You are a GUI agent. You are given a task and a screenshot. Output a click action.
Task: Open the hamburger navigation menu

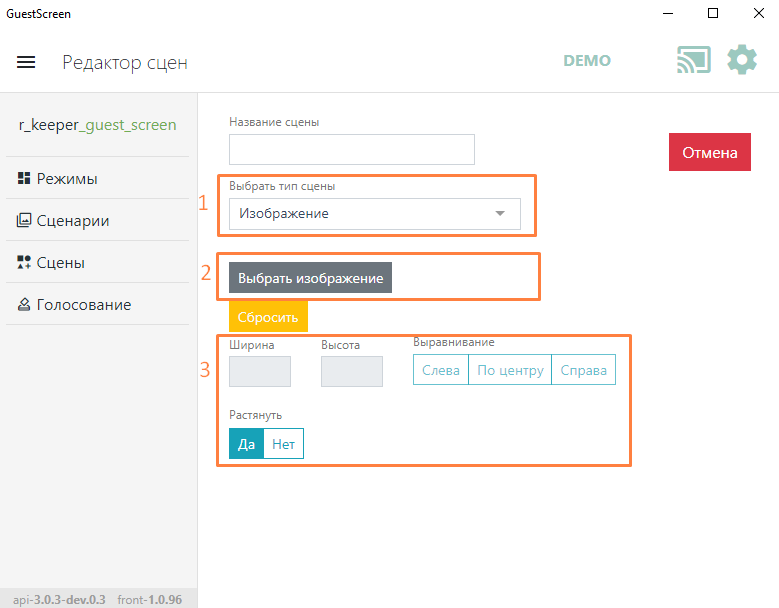(x=26, y=62)
